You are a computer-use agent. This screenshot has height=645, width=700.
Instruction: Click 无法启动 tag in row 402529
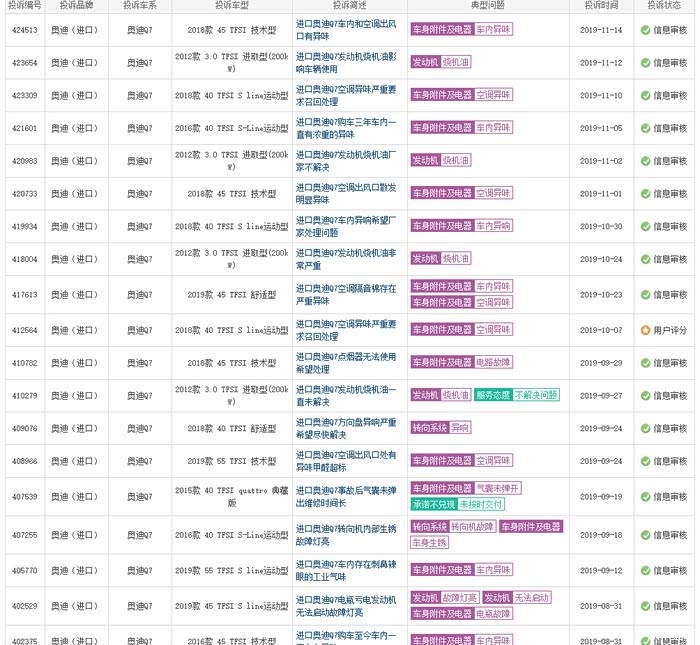point(531,597)
